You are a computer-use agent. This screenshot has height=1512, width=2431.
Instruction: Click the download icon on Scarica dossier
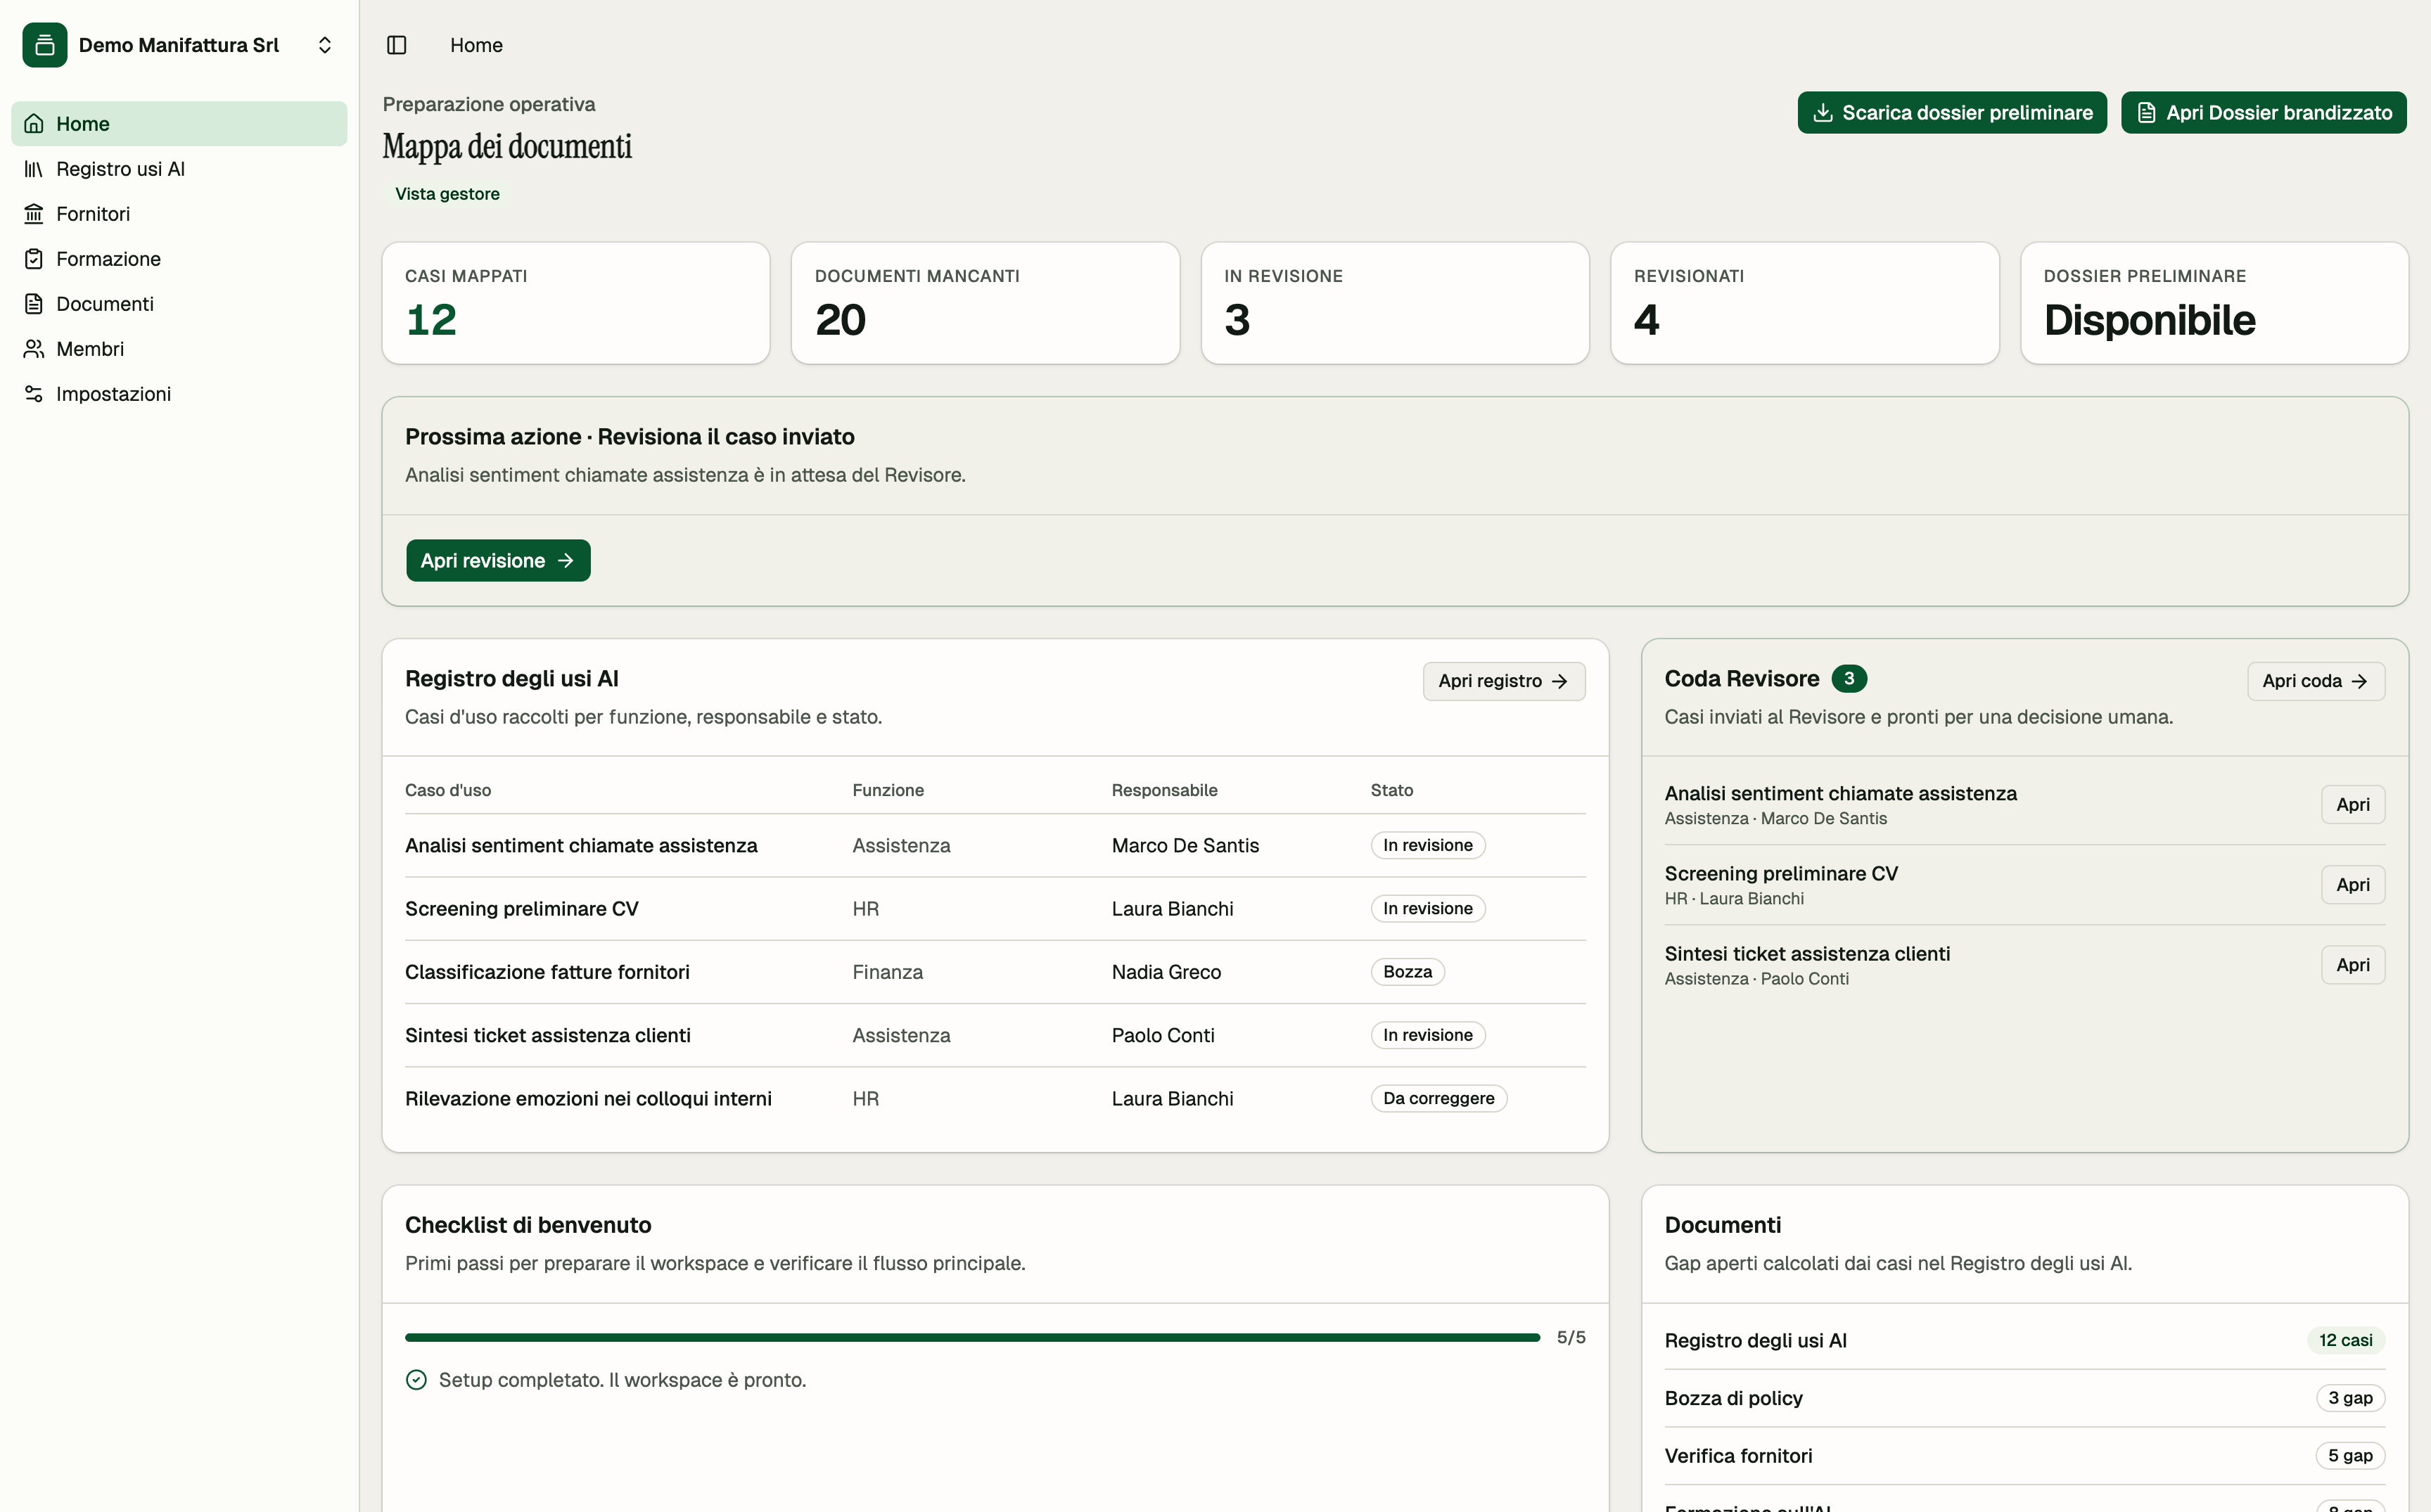tap(1823, 113)
